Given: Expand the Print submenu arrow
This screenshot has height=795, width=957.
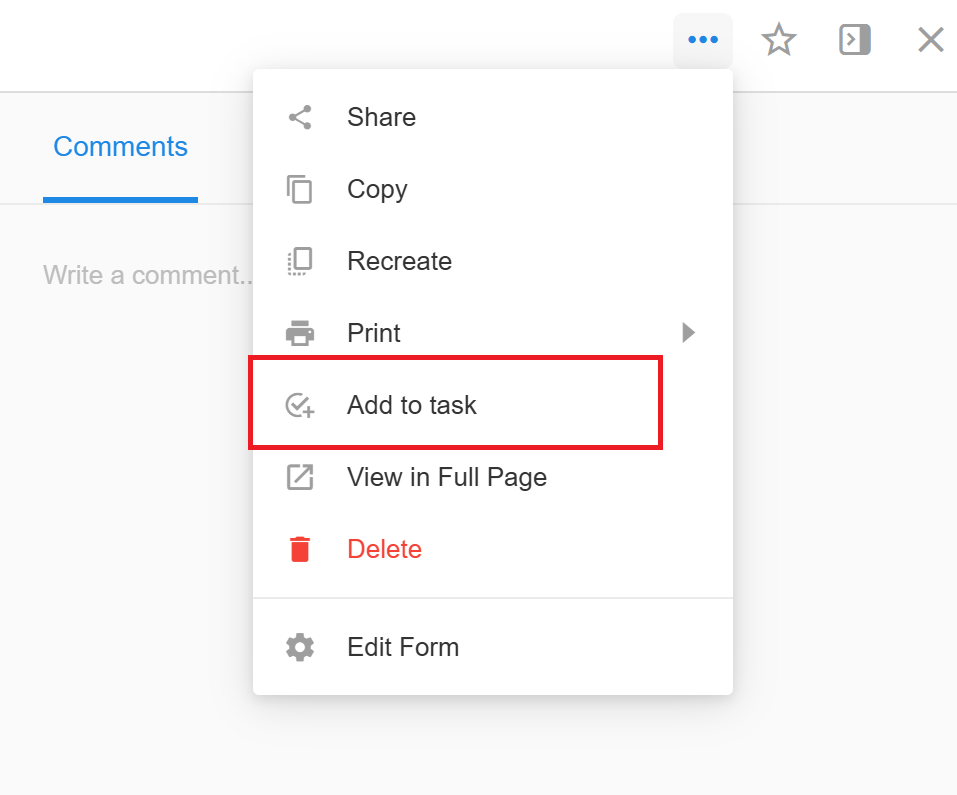Looking at the screenshot, I should 688,333.
